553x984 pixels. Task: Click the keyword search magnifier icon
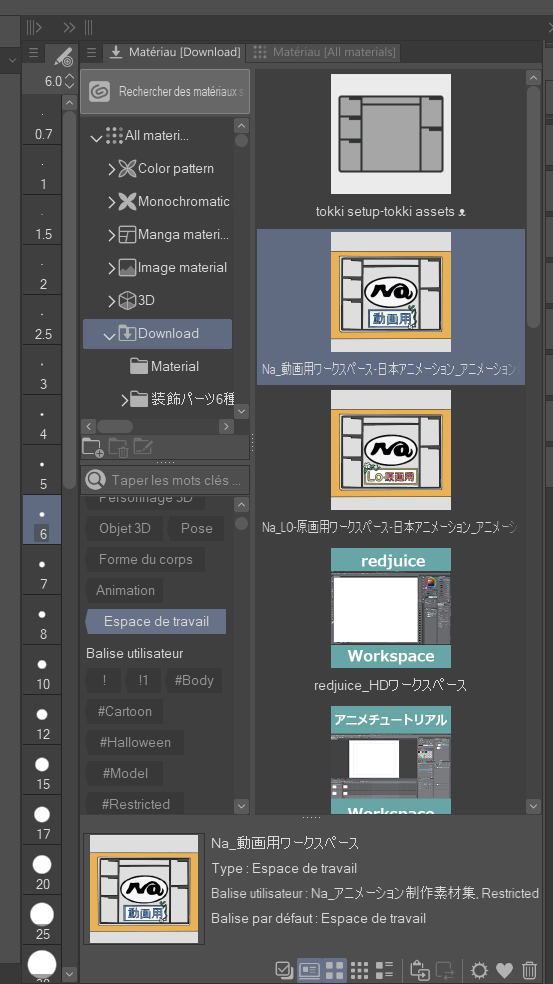coord(95,480)
